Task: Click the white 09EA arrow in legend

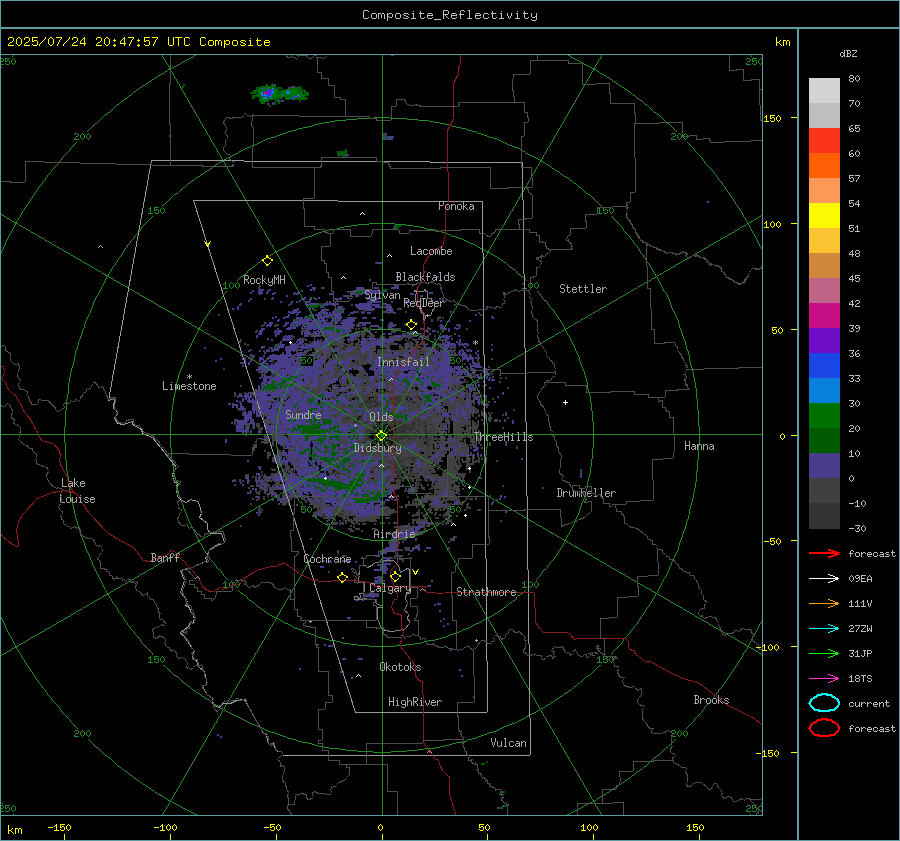Action: (824, 579)
